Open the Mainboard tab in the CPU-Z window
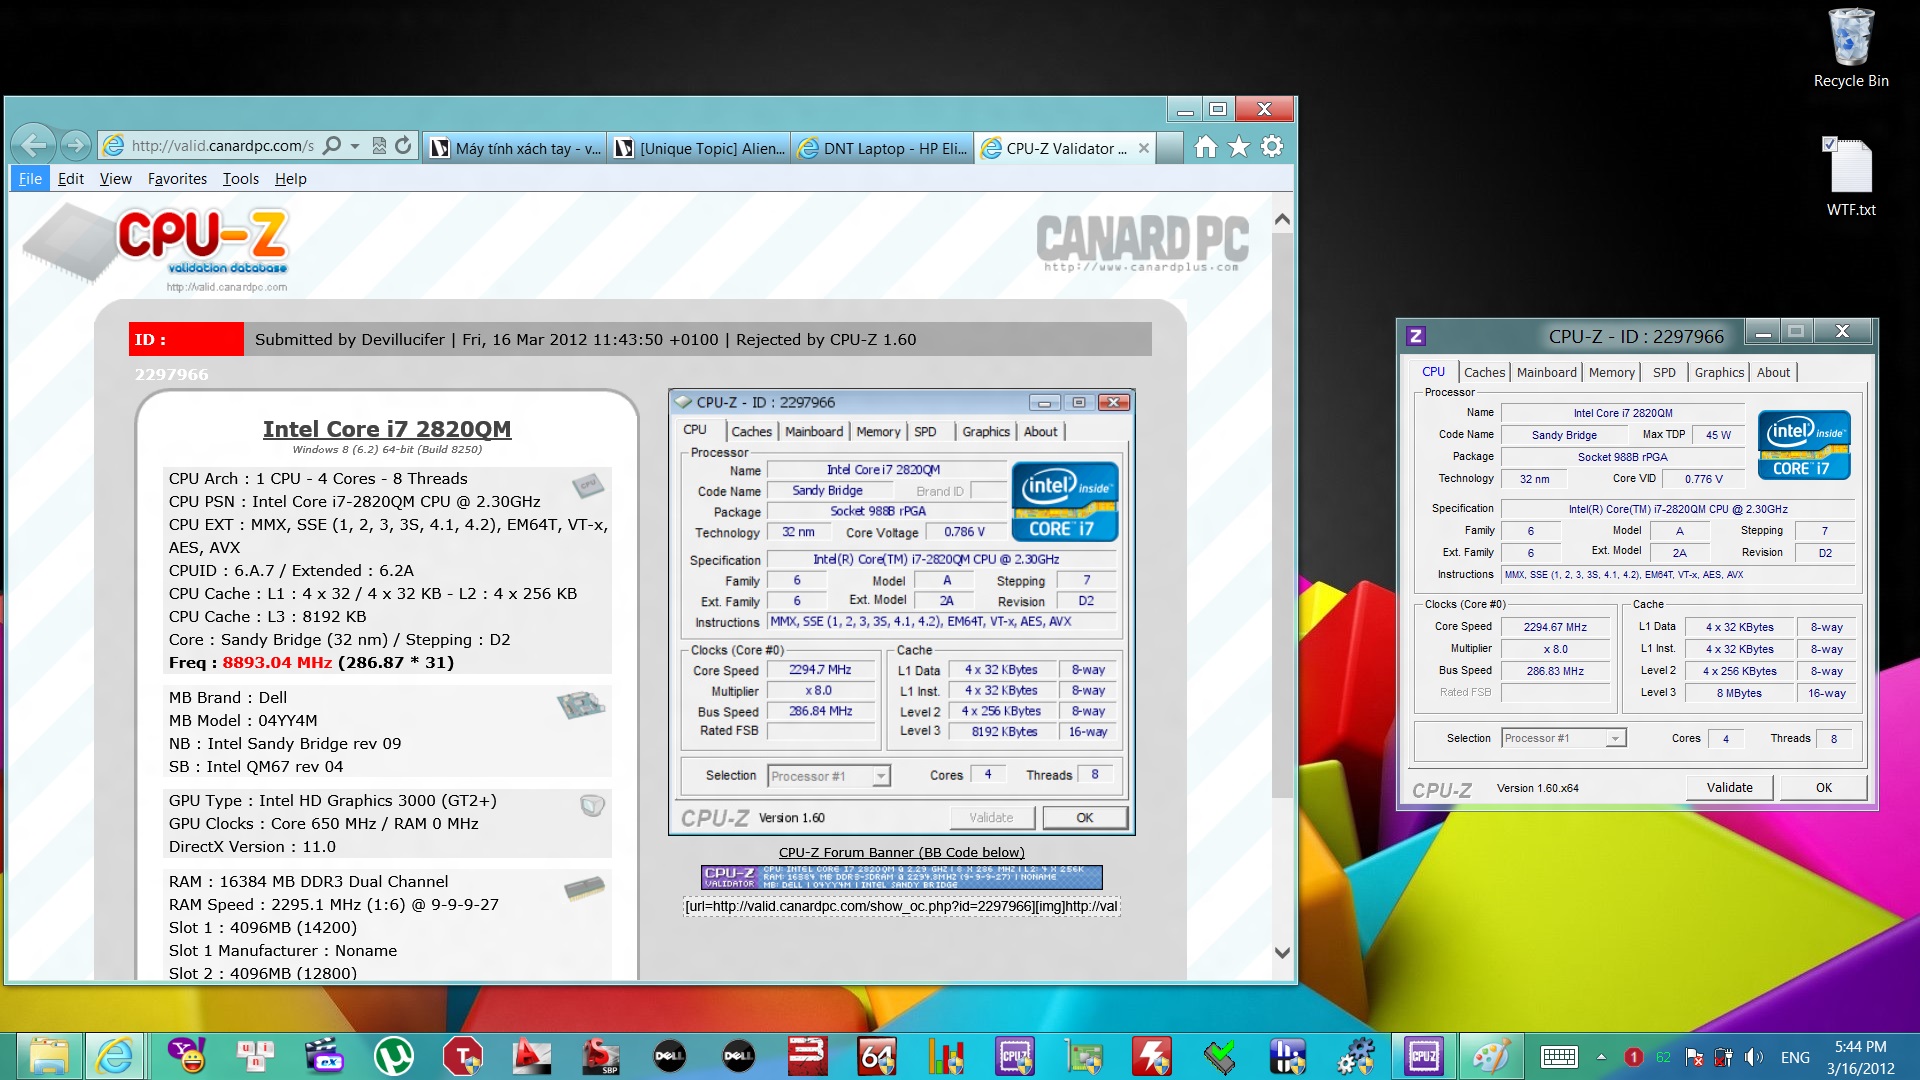The image size is (1920, 1080). click(1546, 372)
